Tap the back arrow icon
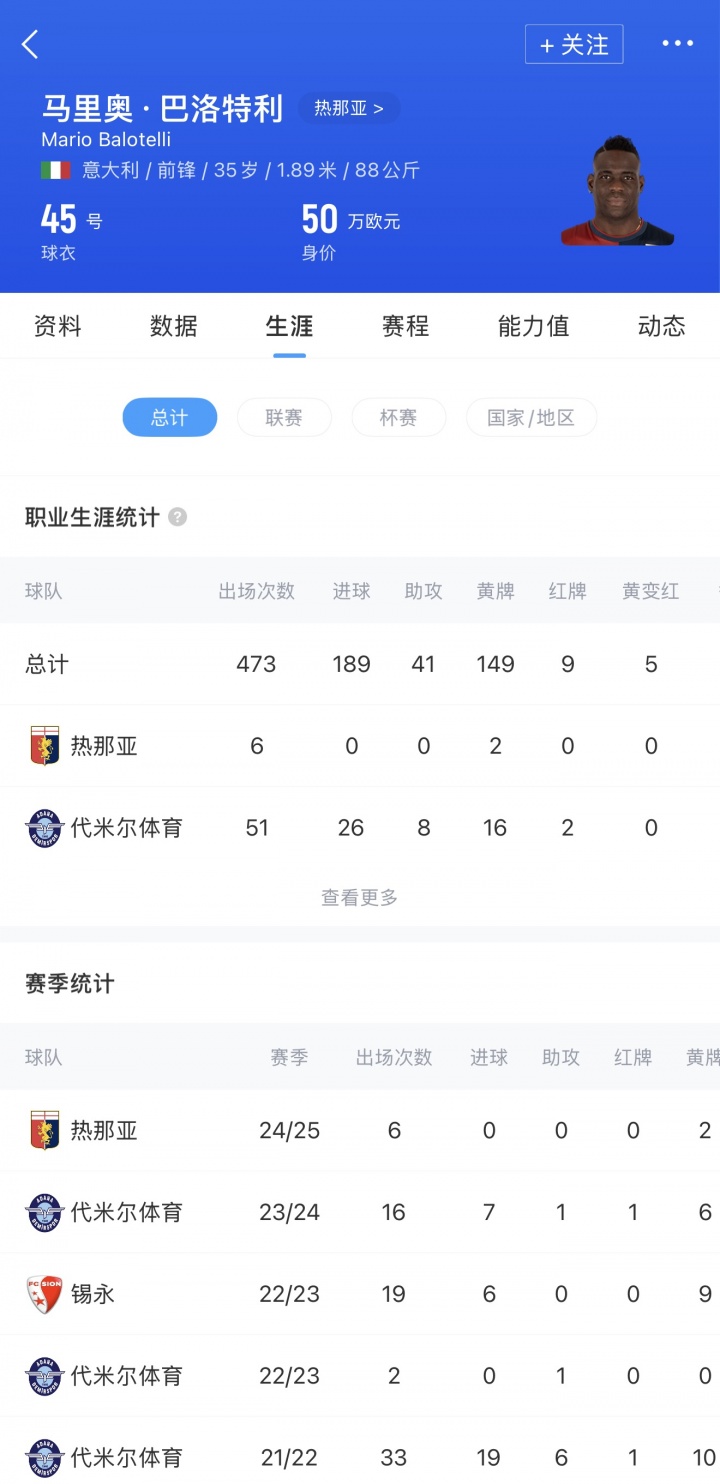This screenshot has height=1484, width=720. (x=31, y=44)
